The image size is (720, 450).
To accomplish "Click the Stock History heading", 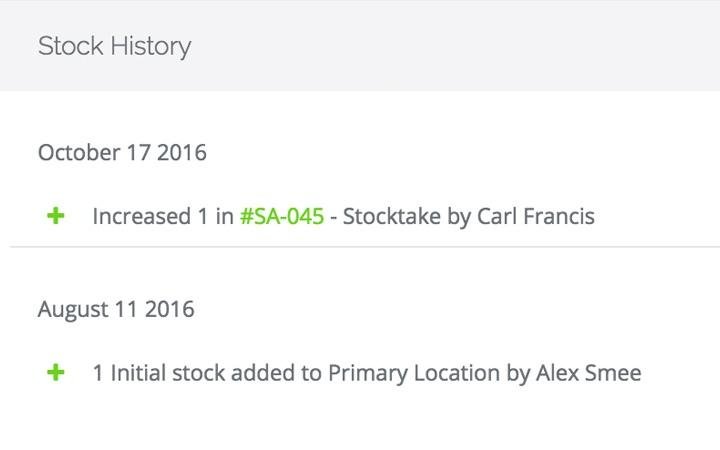I will pyautogui.click(x=114, y=46).
